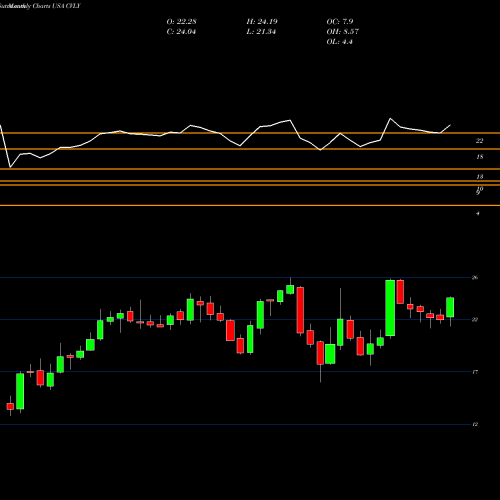Click the 12 label on the candlestick price axis

[475, 424]
